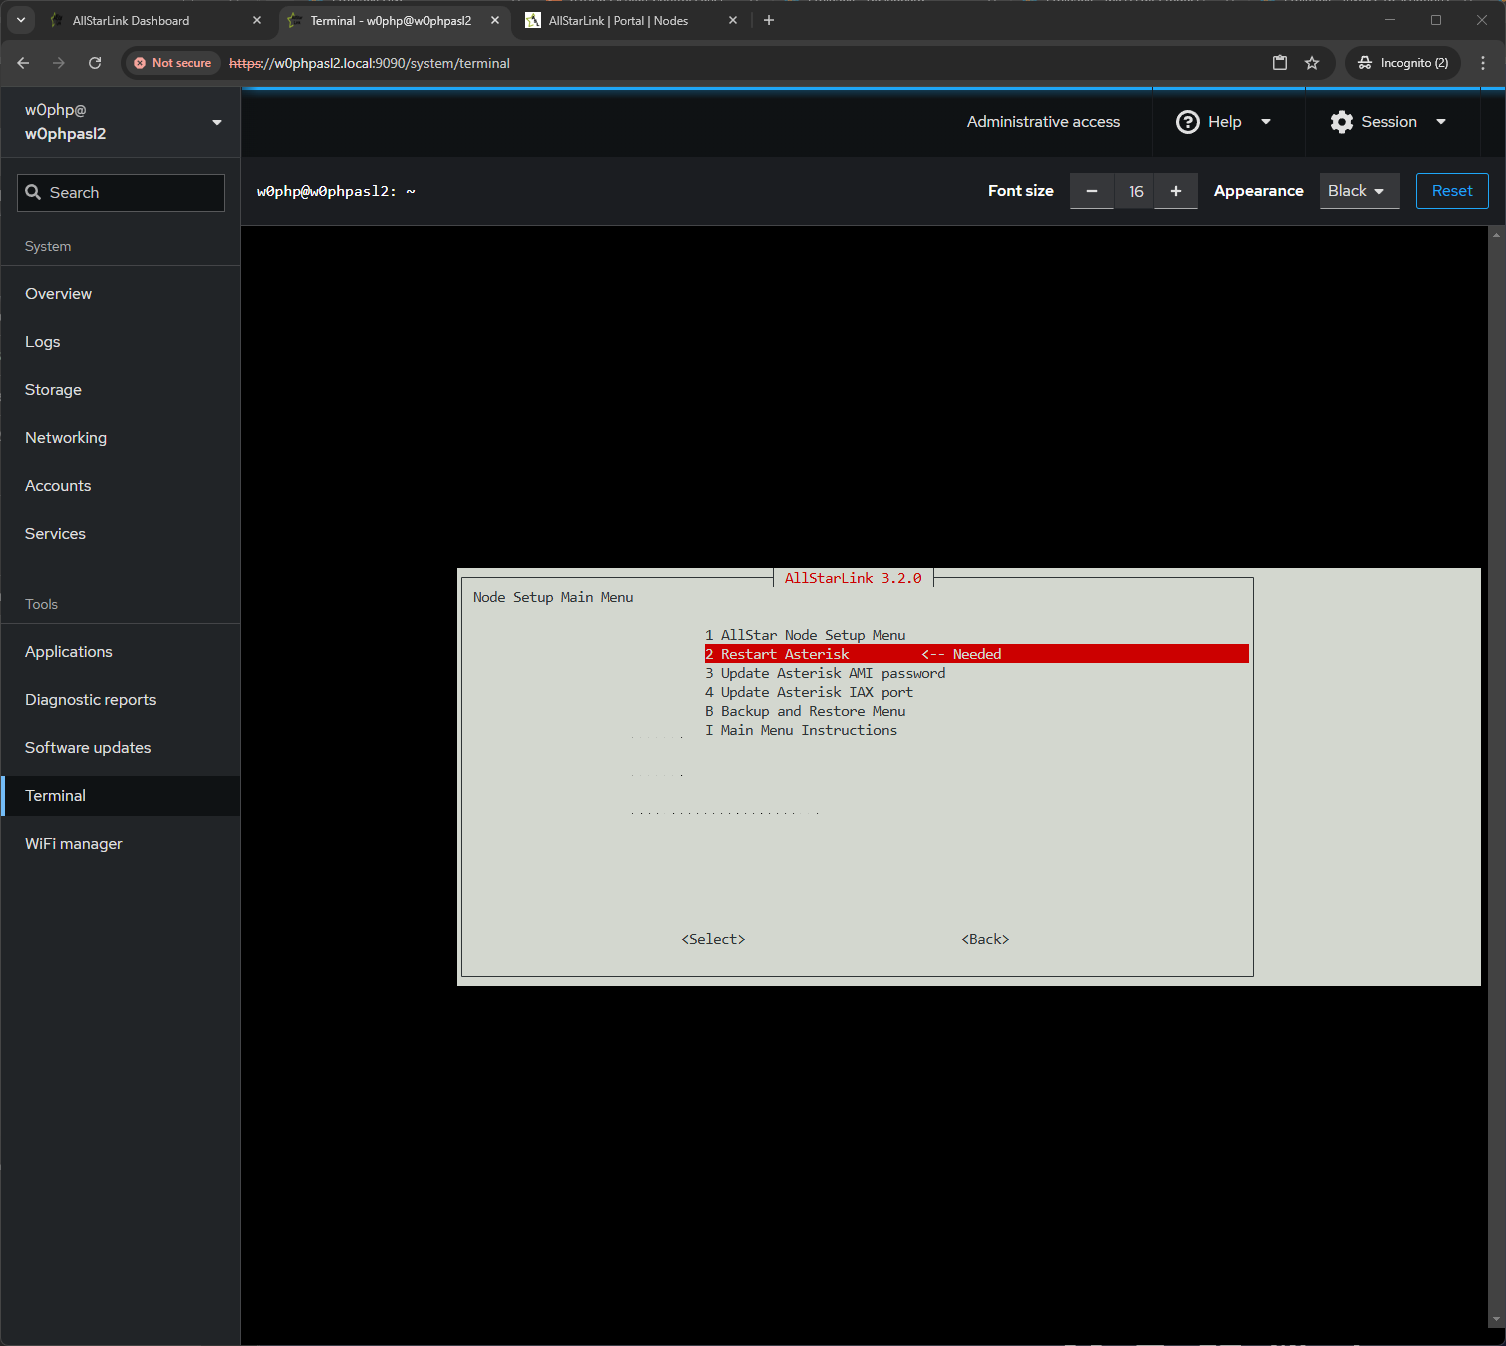
Task: Switch to AllStarLink Portal Nodes tab
Action: tap(618, 20)
